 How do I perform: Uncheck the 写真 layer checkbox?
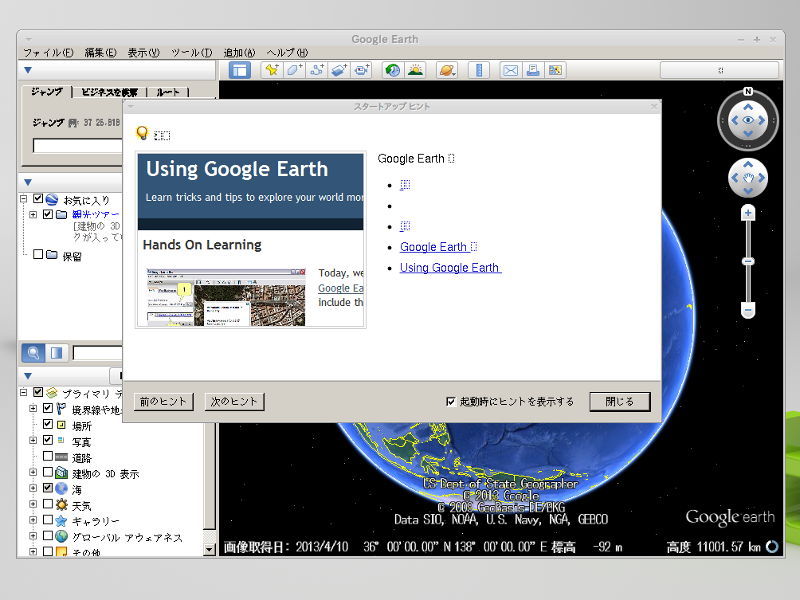point(48,440)
